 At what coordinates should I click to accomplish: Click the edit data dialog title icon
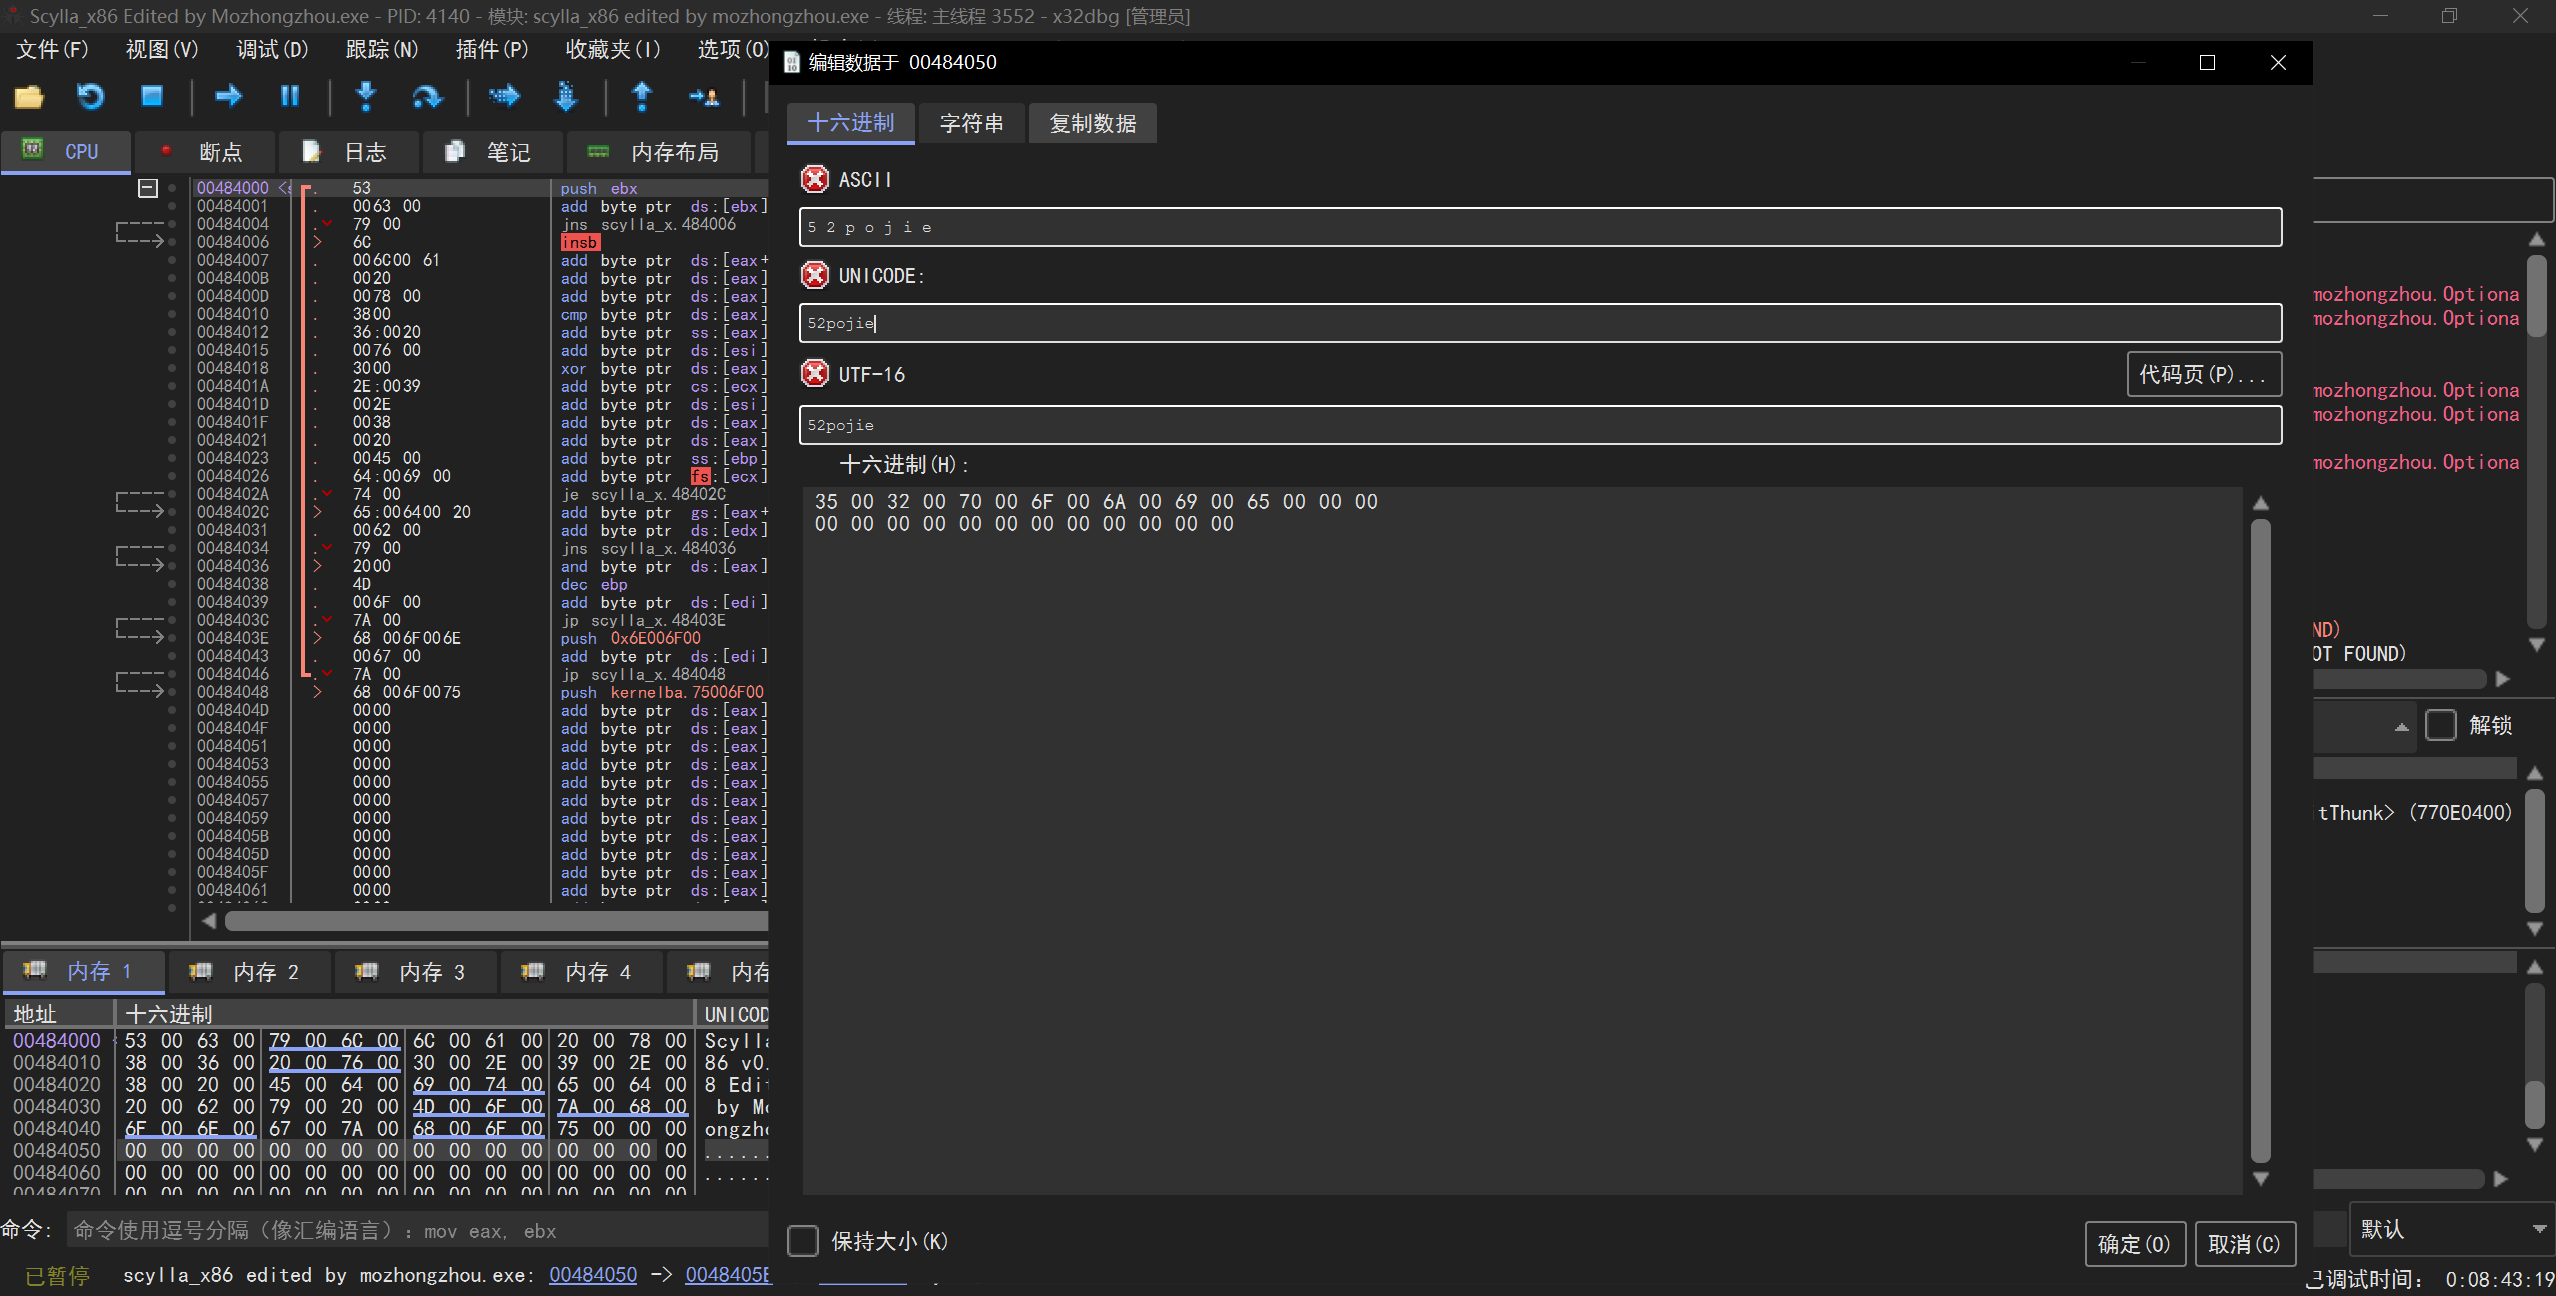pyautogui.click(x=792, y=63)
